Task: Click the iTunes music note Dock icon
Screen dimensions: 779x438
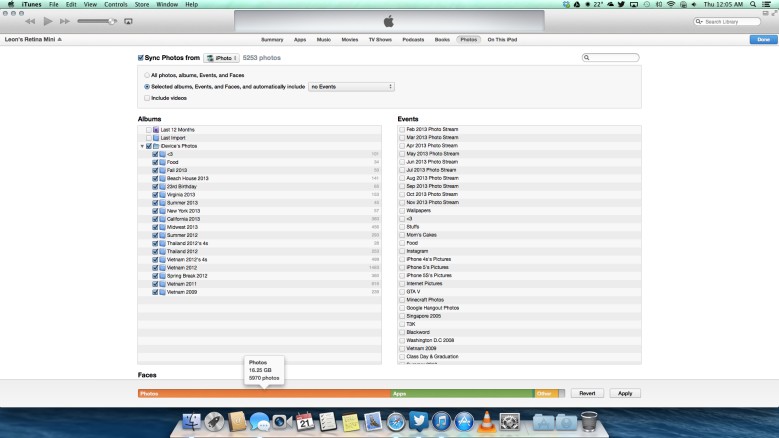Action: point(441,422)
